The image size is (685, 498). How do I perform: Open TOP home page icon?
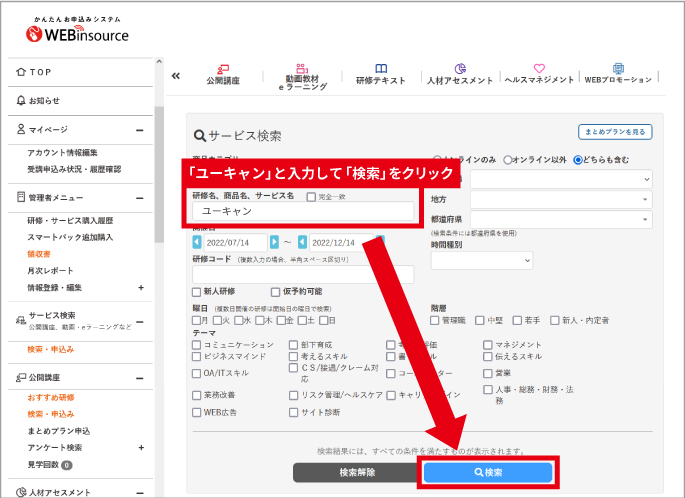click(x=21, y=72)
